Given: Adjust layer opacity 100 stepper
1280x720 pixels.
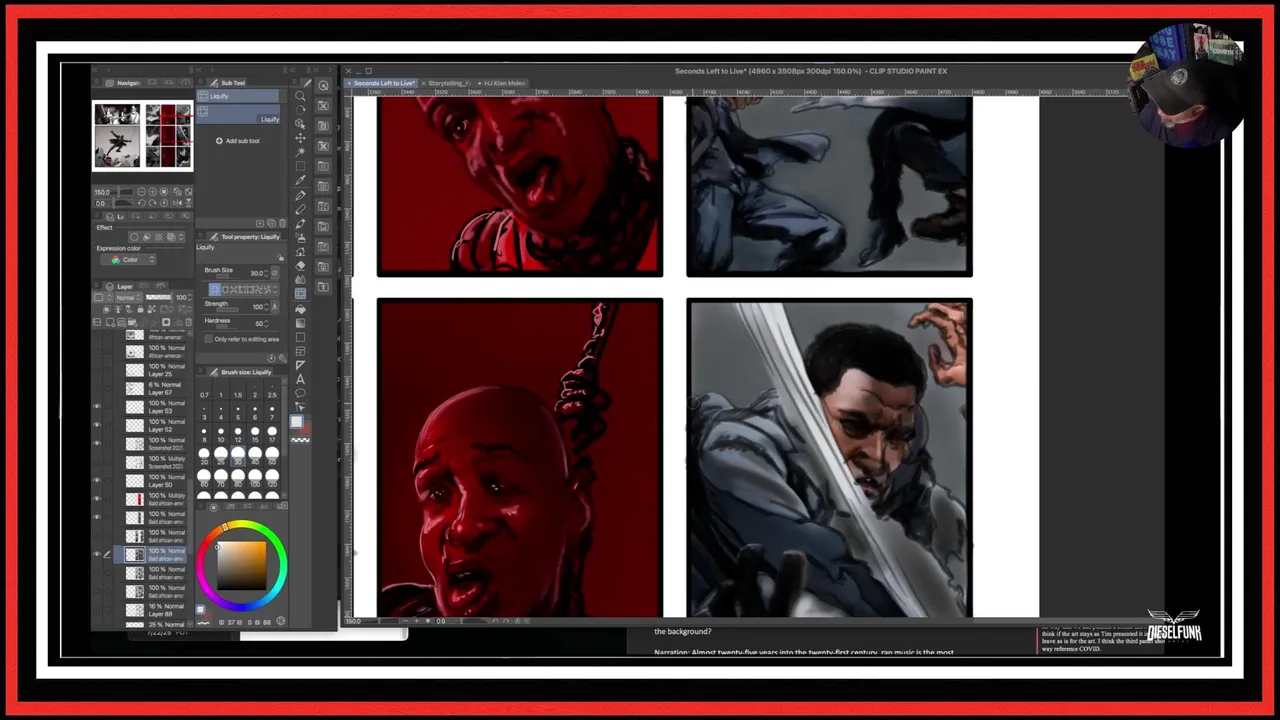Looking at the screenshot, I should tap(190, 297).
